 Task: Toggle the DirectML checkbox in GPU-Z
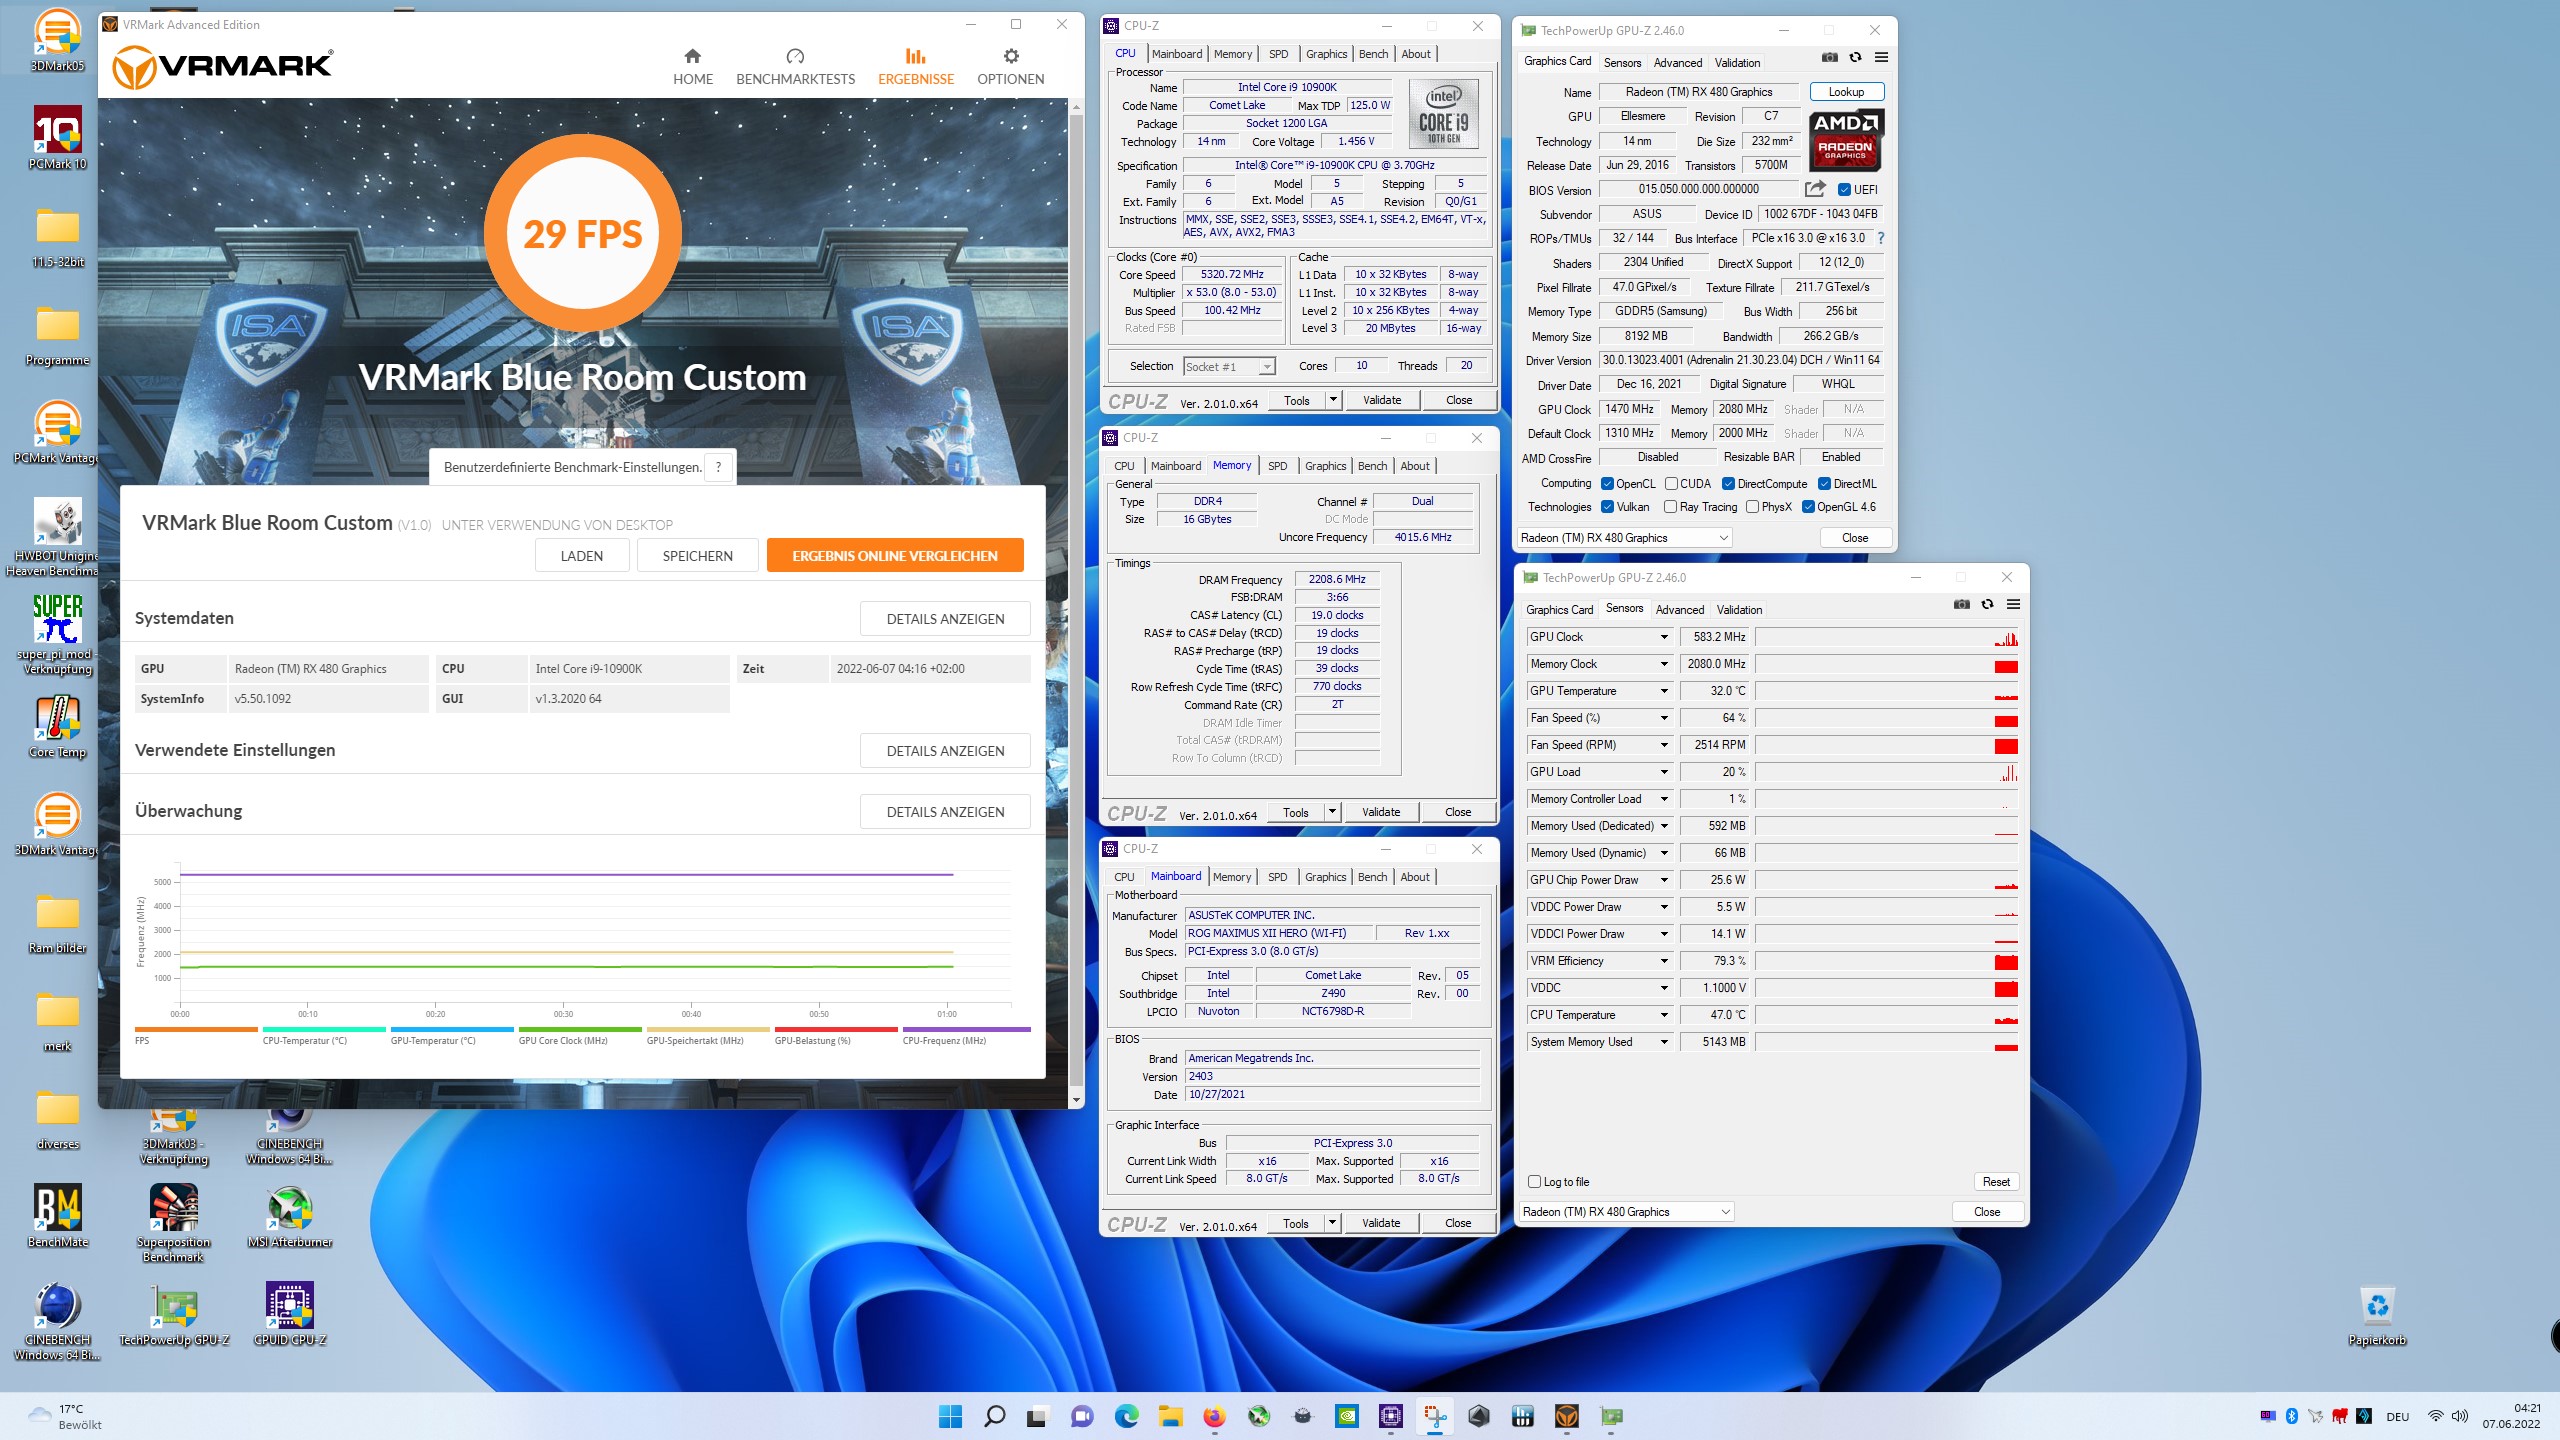pyautogui.click(x=1824, y=484)
